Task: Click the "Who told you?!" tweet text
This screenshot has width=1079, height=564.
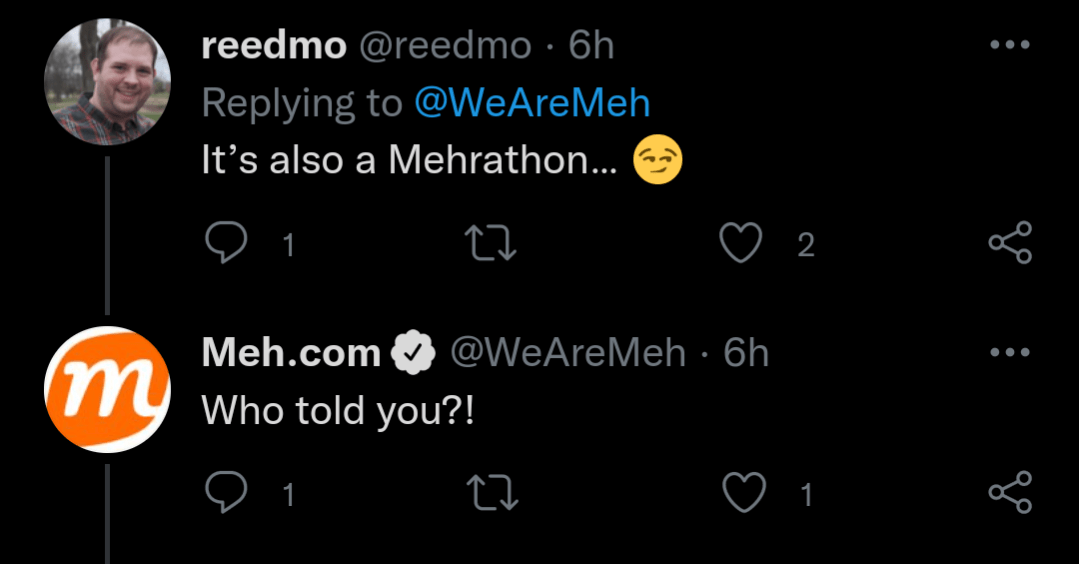Action: point(337,411)
